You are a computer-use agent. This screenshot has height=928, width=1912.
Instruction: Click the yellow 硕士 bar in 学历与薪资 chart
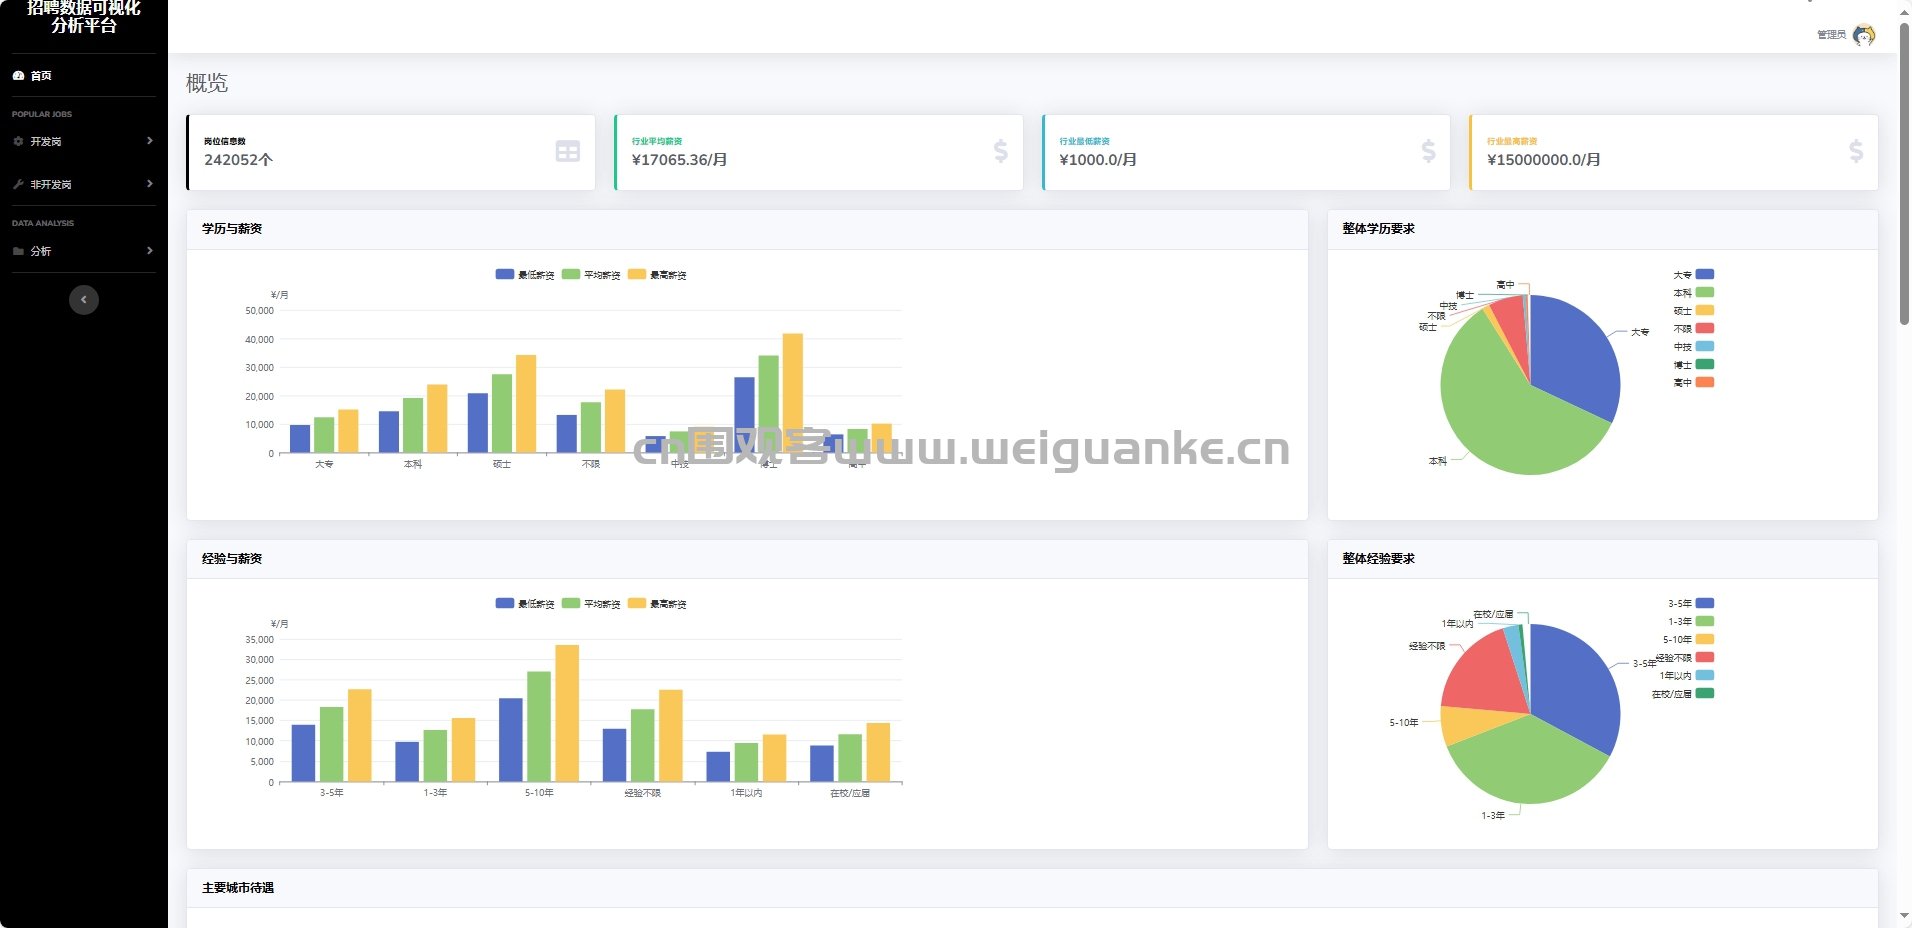click(526, 404)
